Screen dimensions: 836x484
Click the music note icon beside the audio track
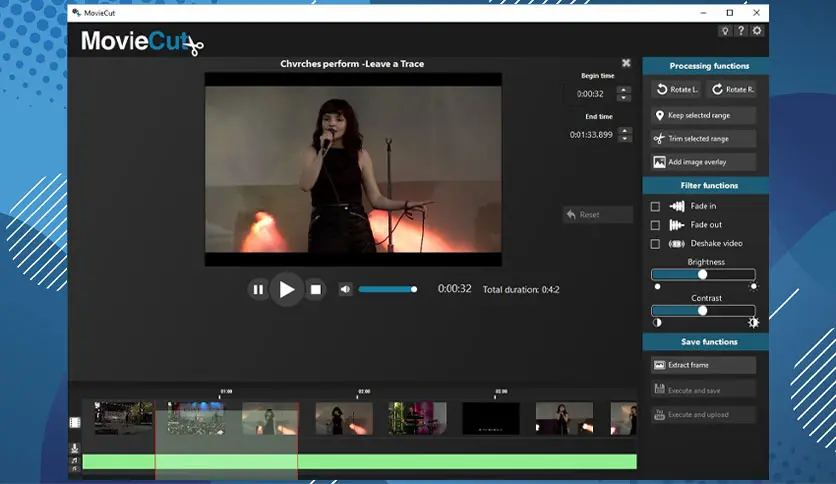[x=75, y=461]
